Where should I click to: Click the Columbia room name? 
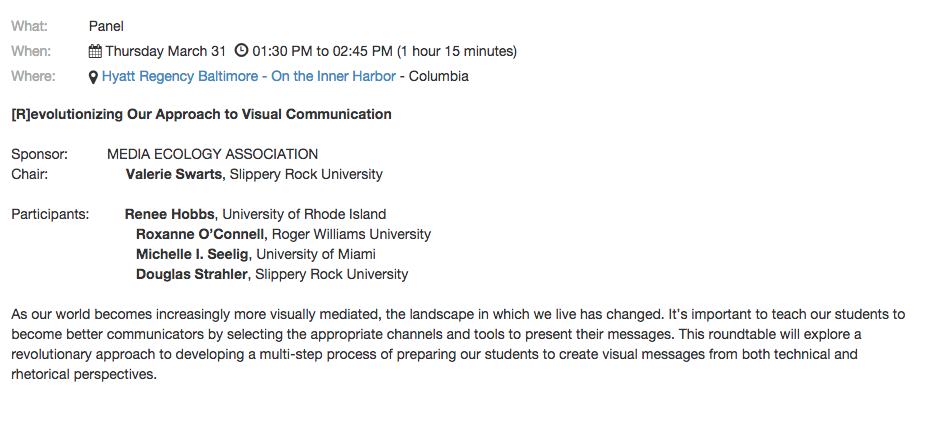tap(439, 76)
